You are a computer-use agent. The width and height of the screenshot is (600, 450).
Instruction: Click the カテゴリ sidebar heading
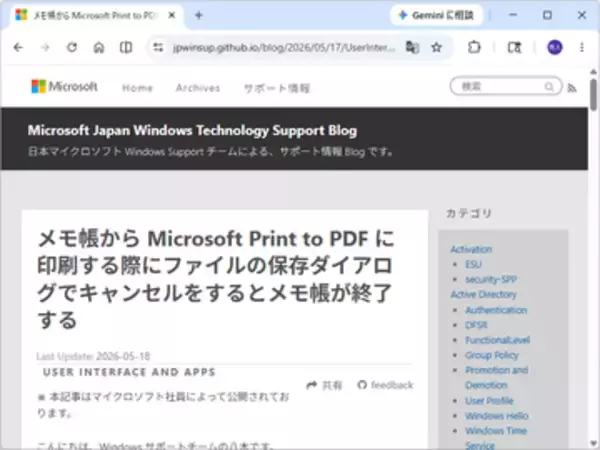tap(468, 213)
